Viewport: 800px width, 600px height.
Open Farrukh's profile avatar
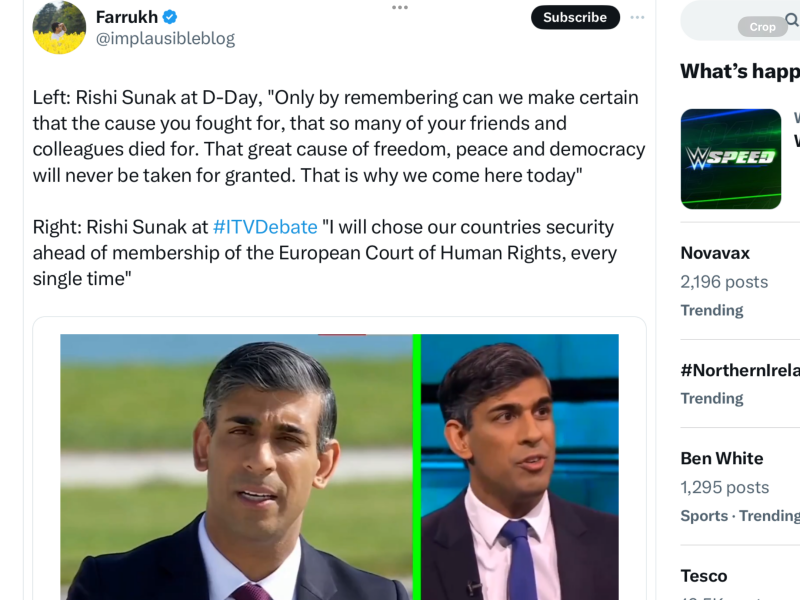(x=59, y=28)
